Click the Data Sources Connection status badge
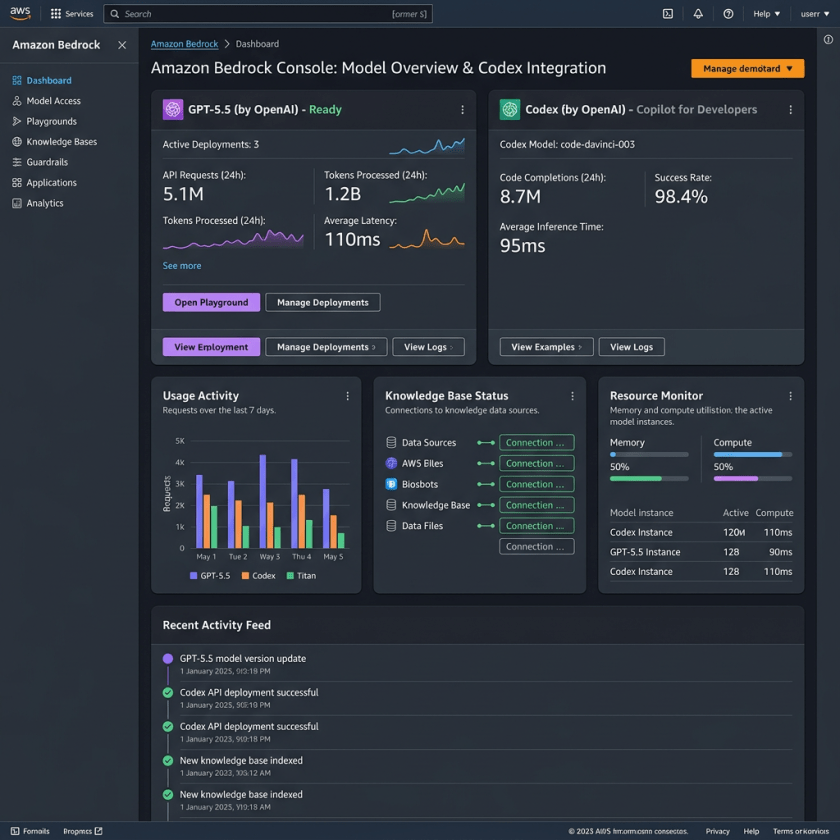840x840 pixels. coord(536,442)
